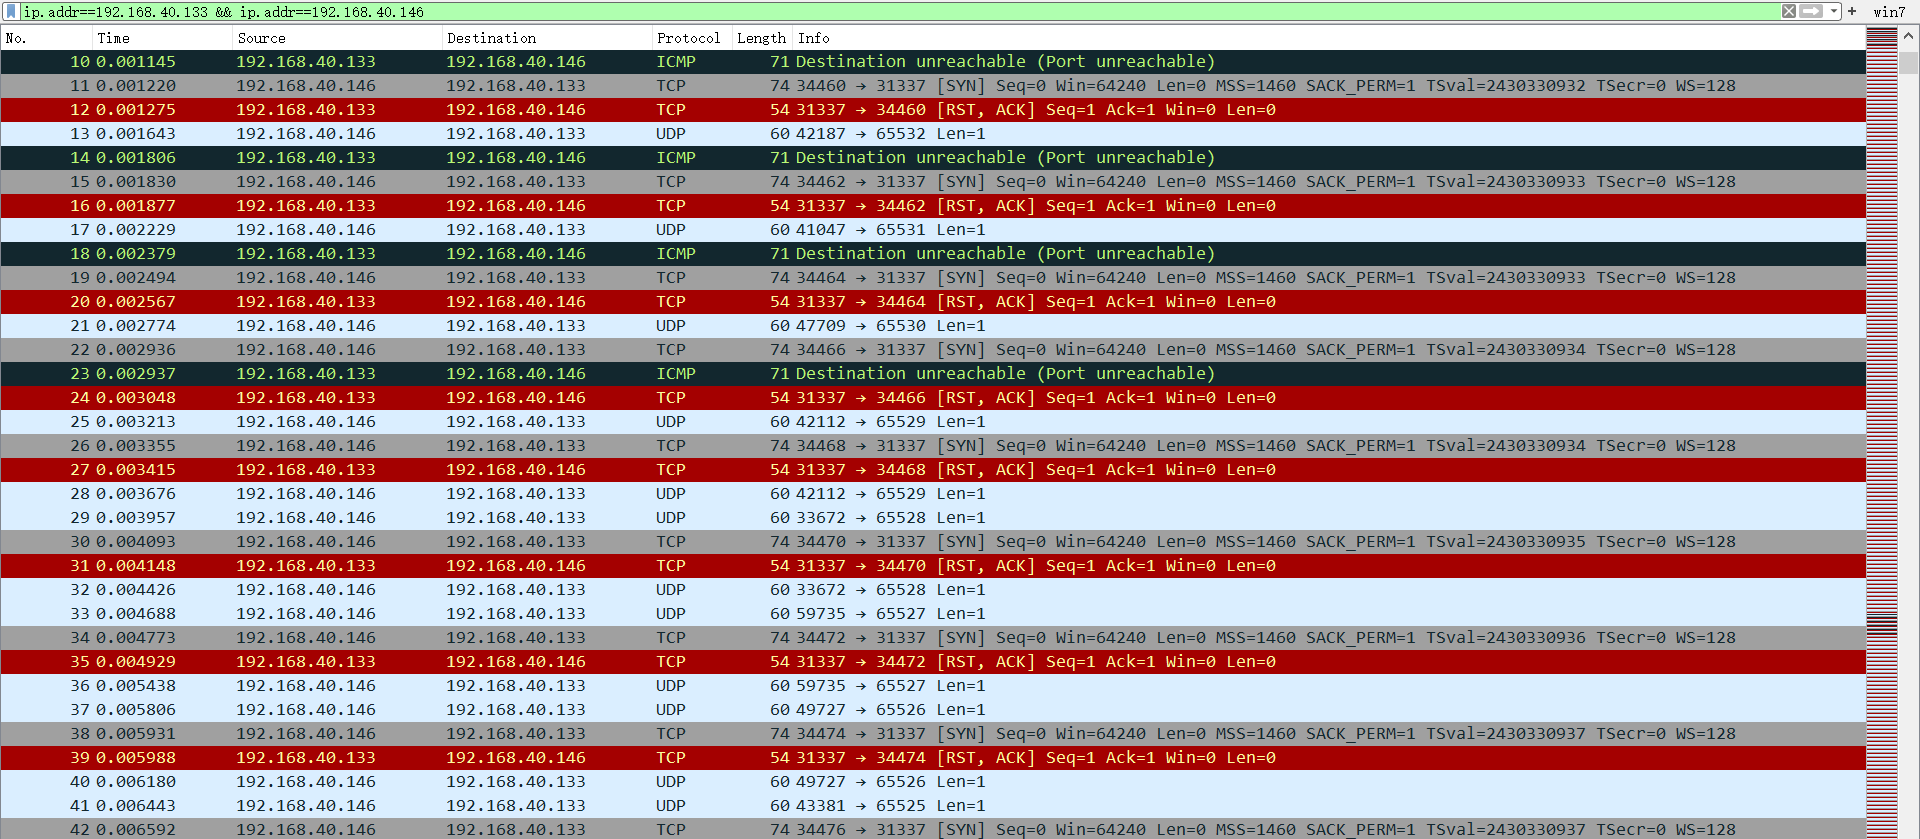Click inside the display filter expression field
The height and width of the screenshot is (839, 1920).
coord(900,12)
